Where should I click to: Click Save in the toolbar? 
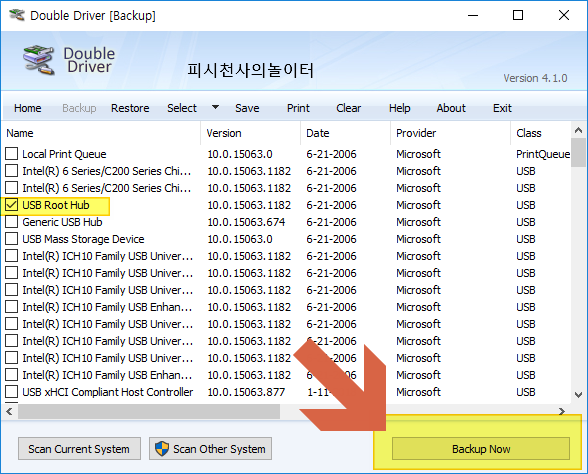[x=247, y=108]
